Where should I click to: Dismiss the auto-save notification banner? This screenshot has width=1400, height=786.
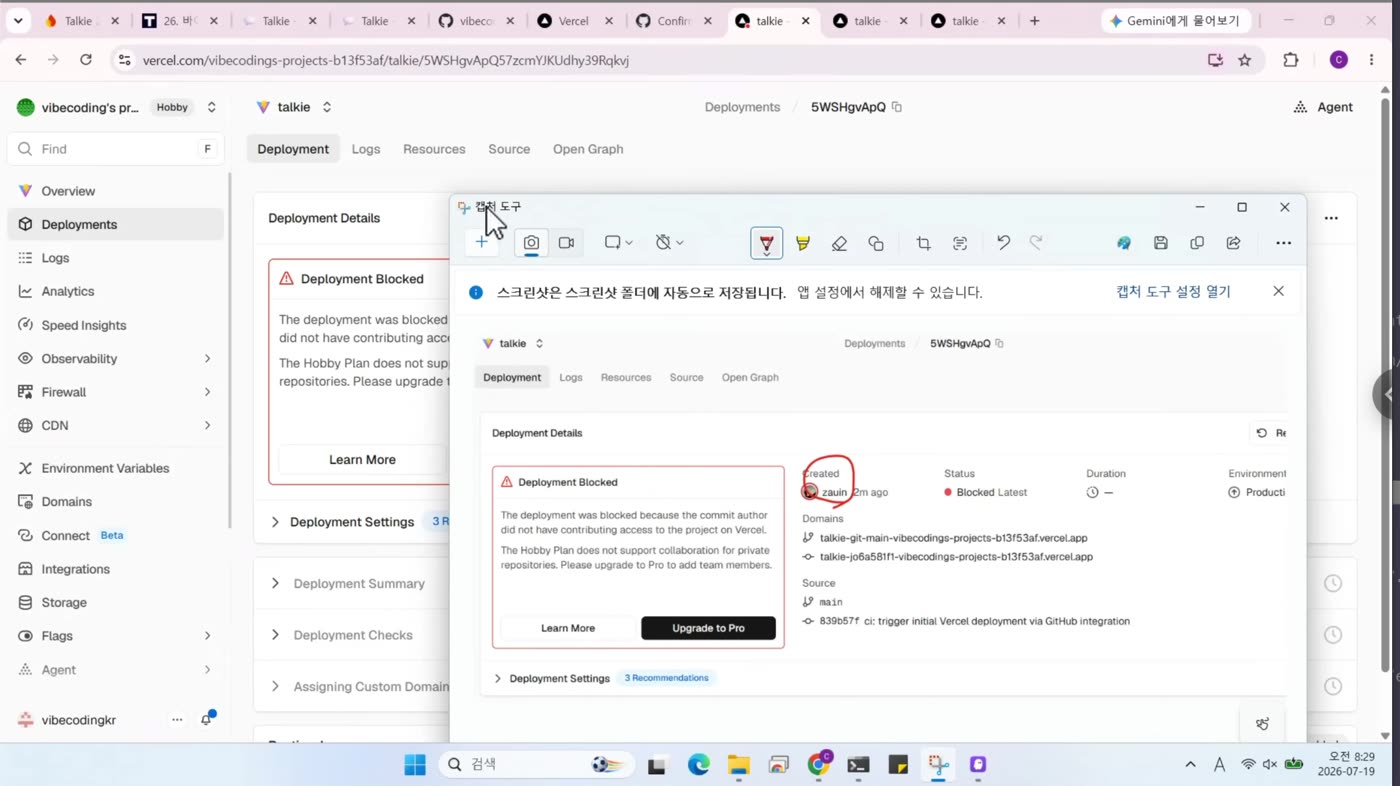(1278, 291)
